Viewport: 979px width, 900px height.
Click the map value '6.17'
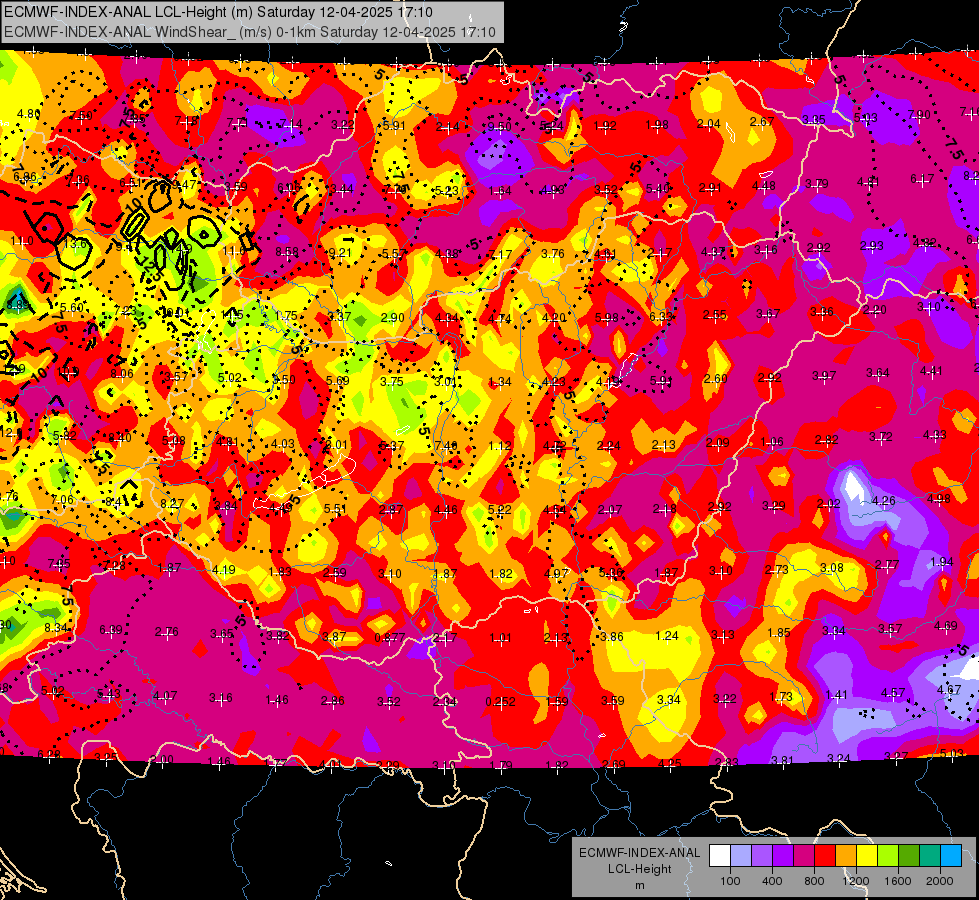[922, 179]
